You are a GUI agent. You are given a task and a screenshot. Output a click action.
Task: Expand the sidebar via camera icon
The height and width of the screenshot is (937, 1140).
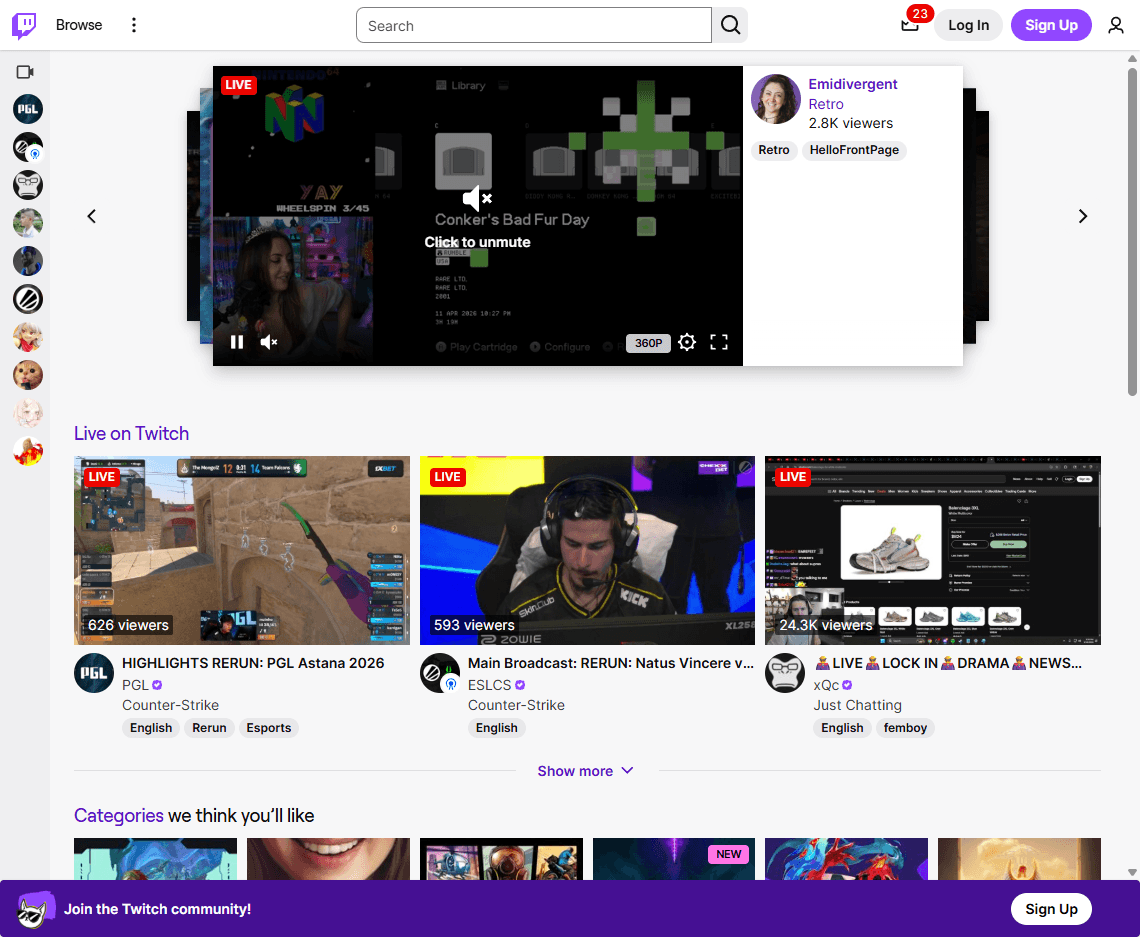tap(25, 71)
